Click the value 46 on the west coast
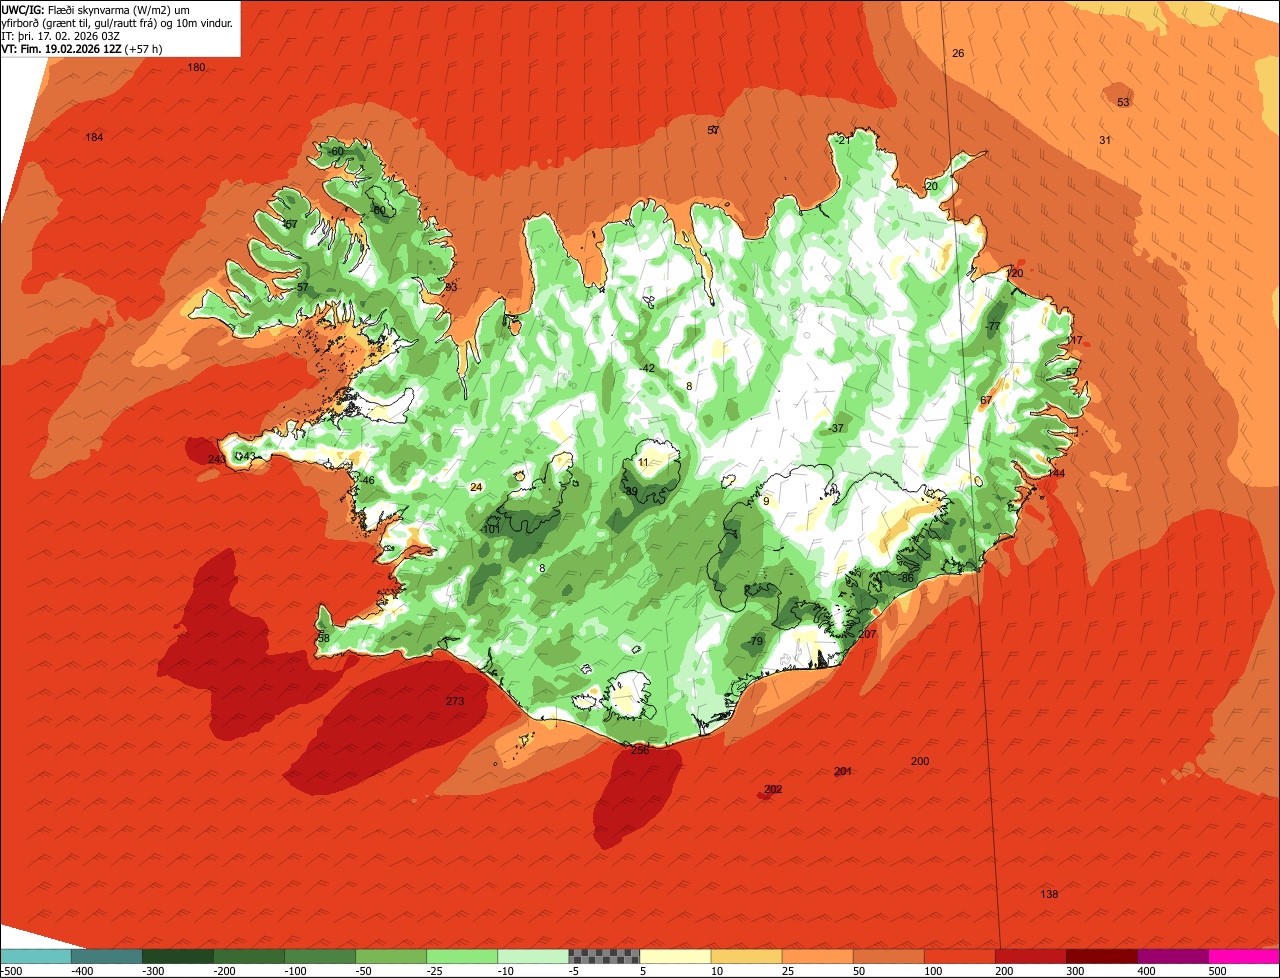This screenshot has width=1280, height=978. point(368,481)
